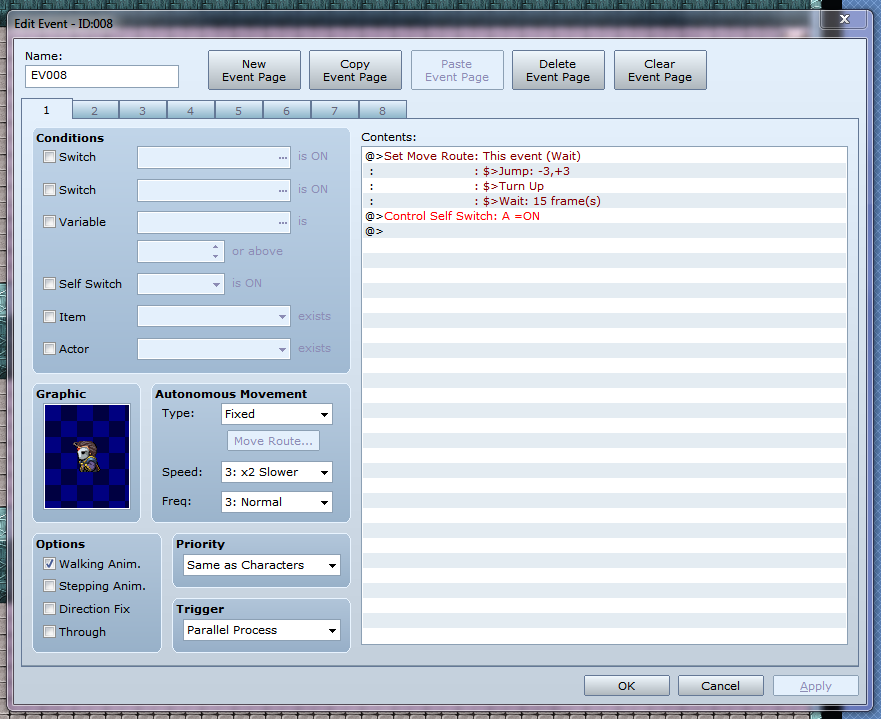Switch to event page tab 2
881x719 pixels.
(x=94, y=111)
